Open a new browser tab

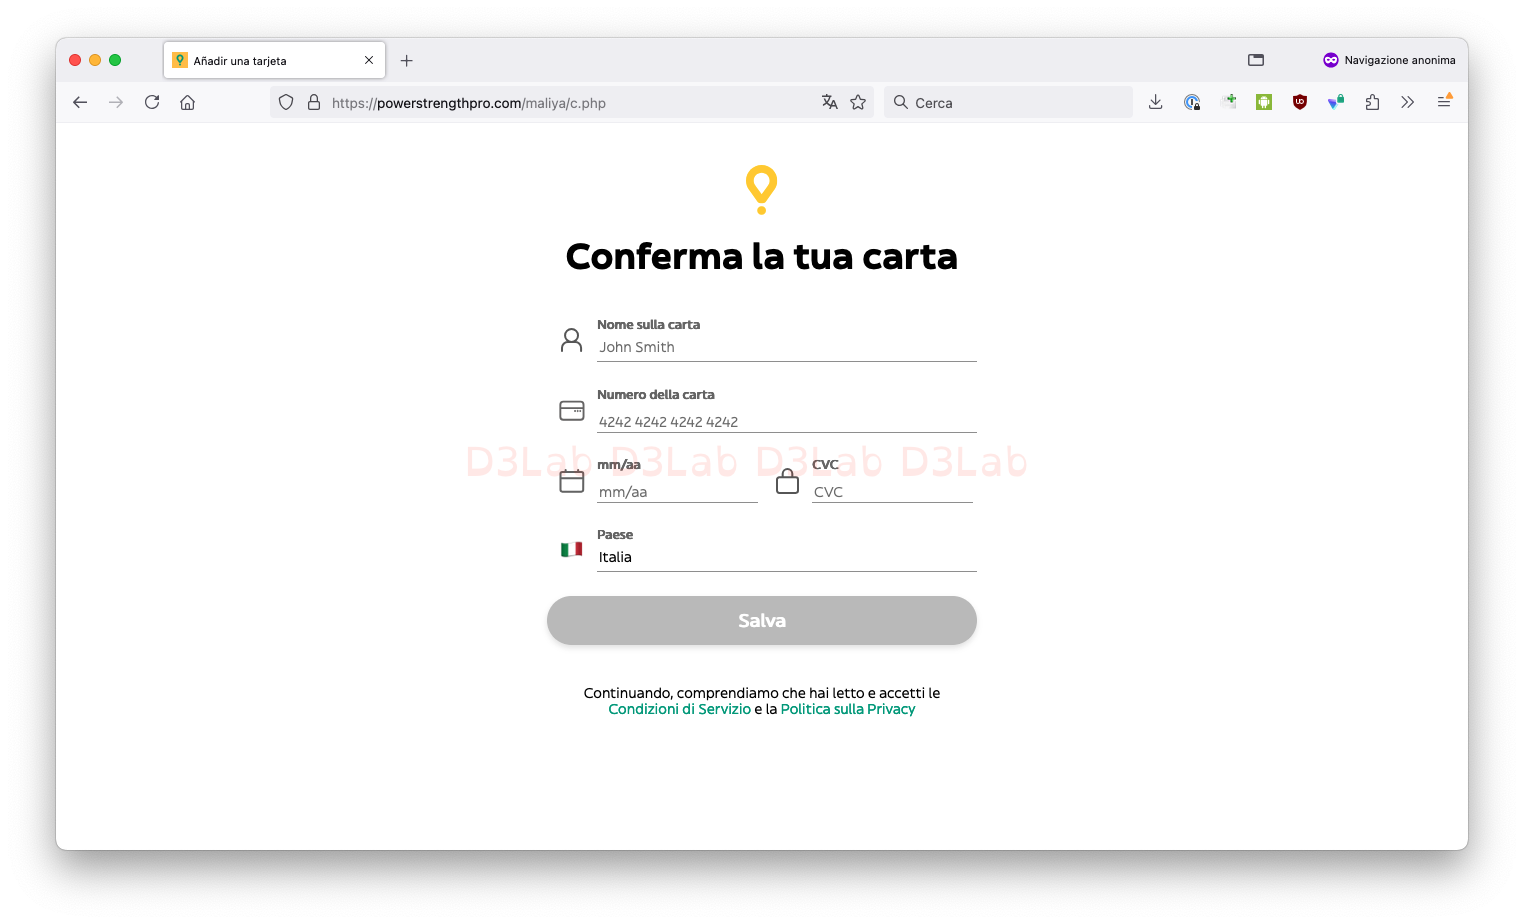406,60
